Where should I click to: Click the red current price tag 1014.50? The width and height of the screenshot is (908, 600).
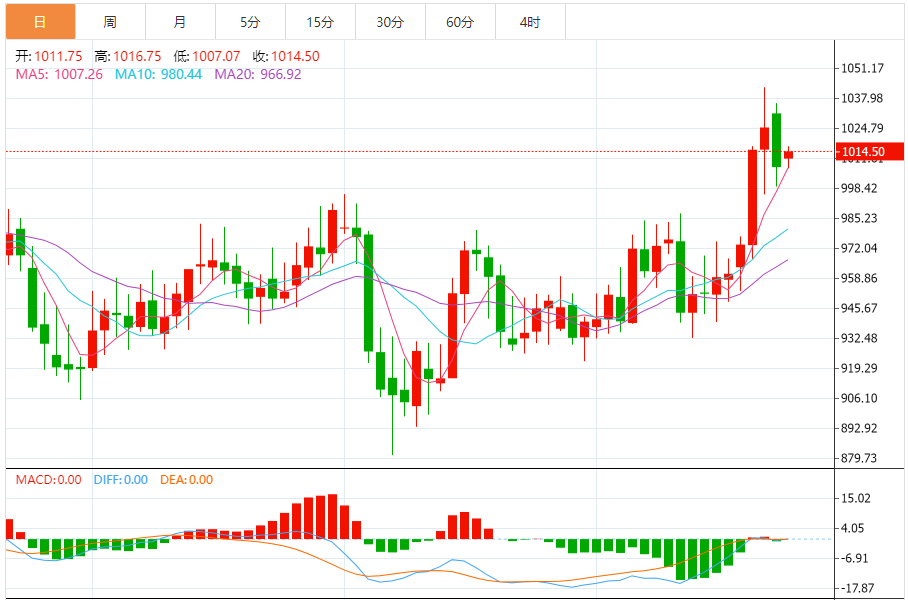coord(870,152)
